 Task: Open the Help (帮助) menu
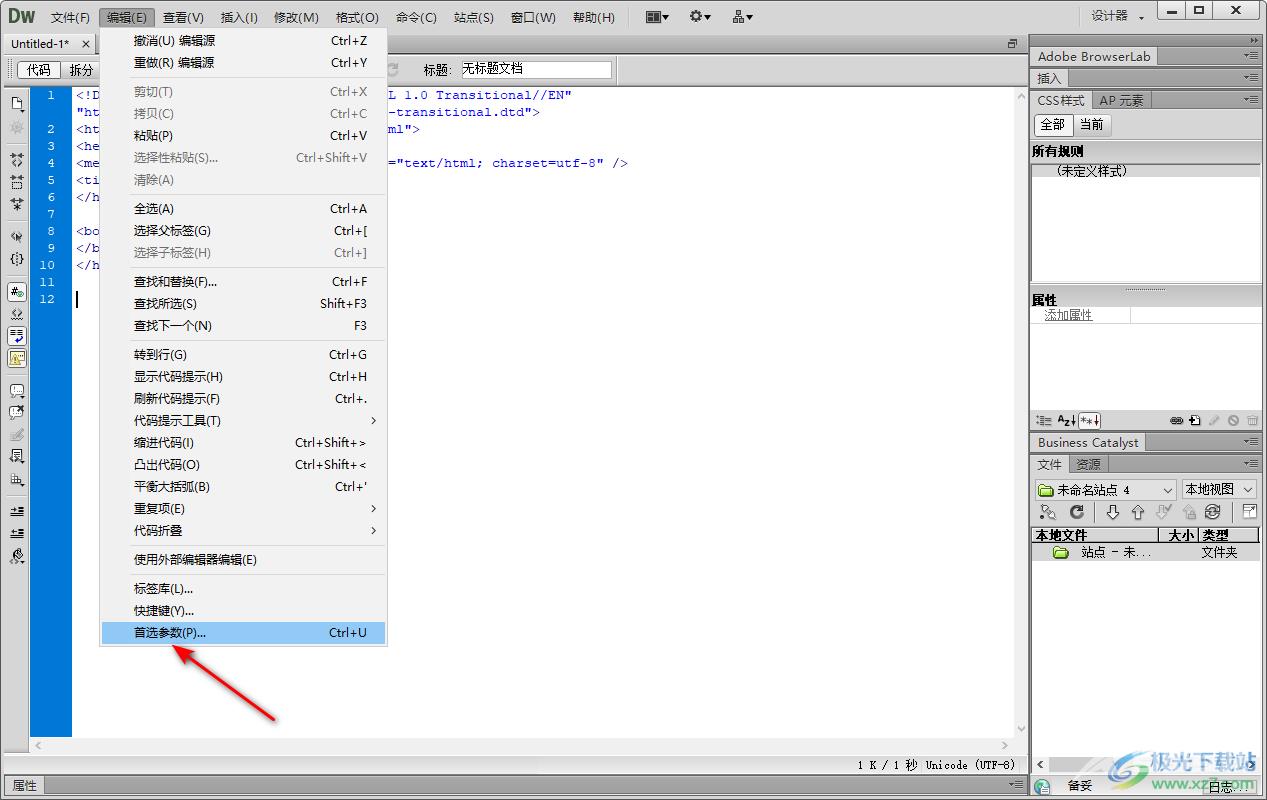click(594, 17)
